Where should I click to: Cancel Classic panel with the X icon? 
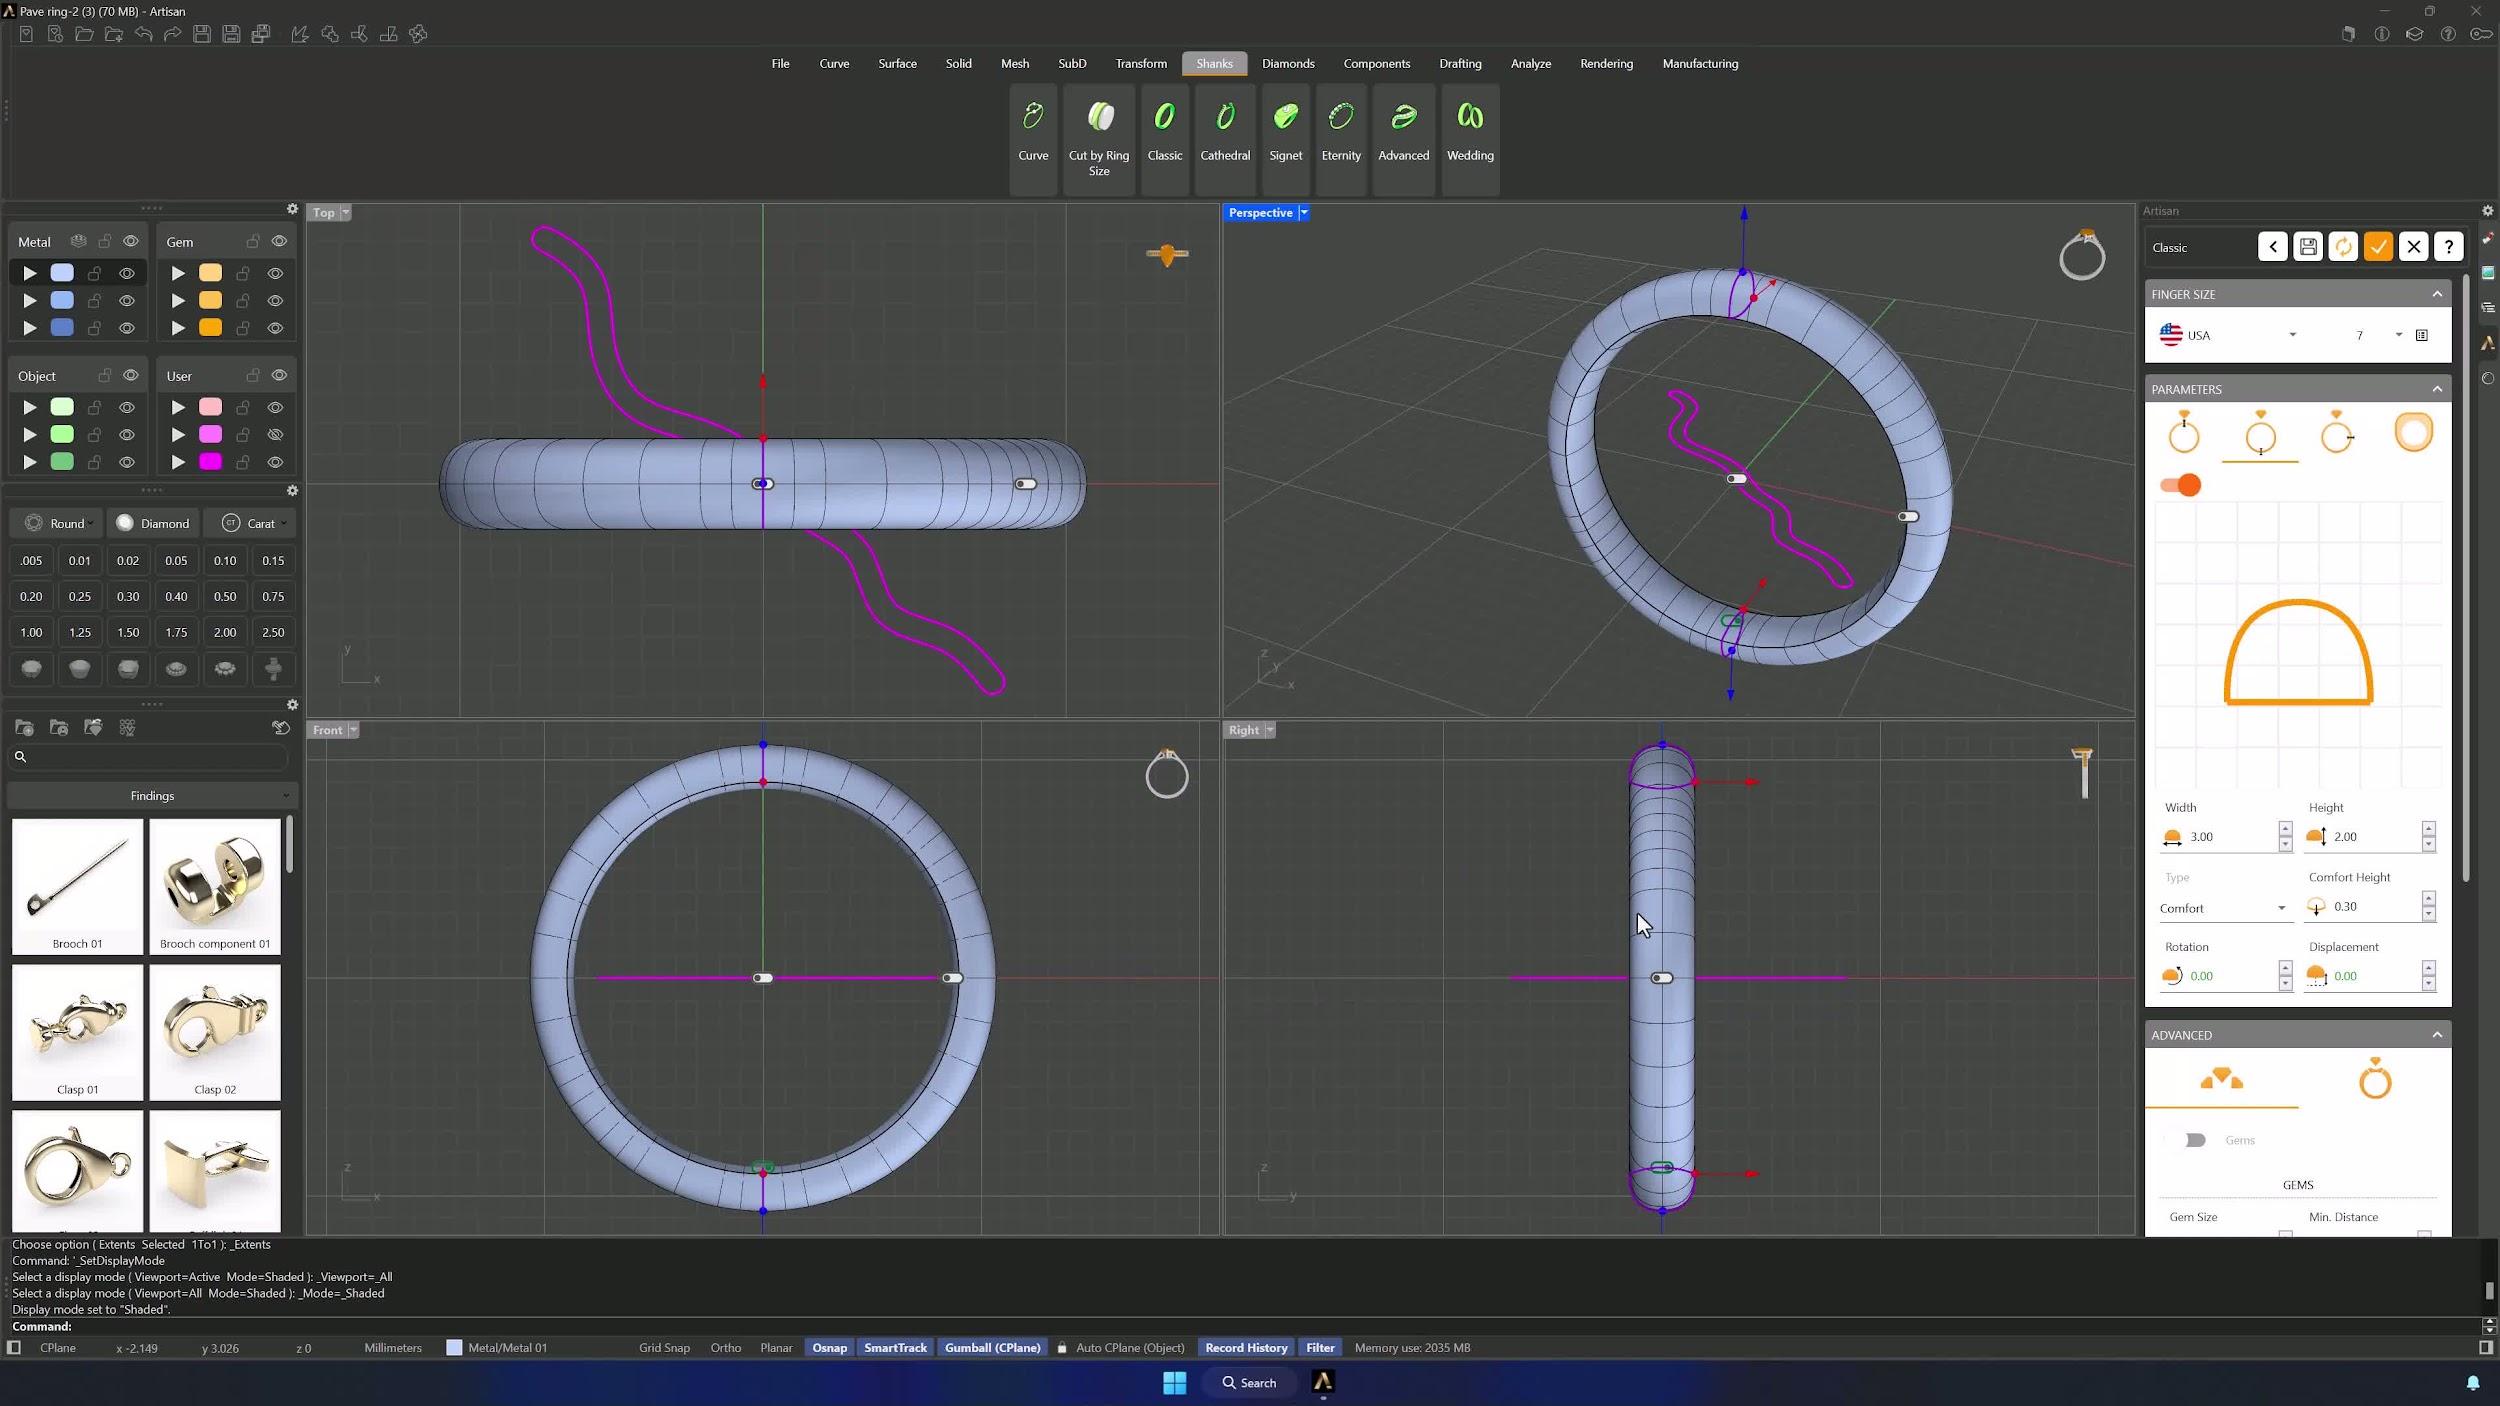pyautogui.click(x=2414, y=247)
